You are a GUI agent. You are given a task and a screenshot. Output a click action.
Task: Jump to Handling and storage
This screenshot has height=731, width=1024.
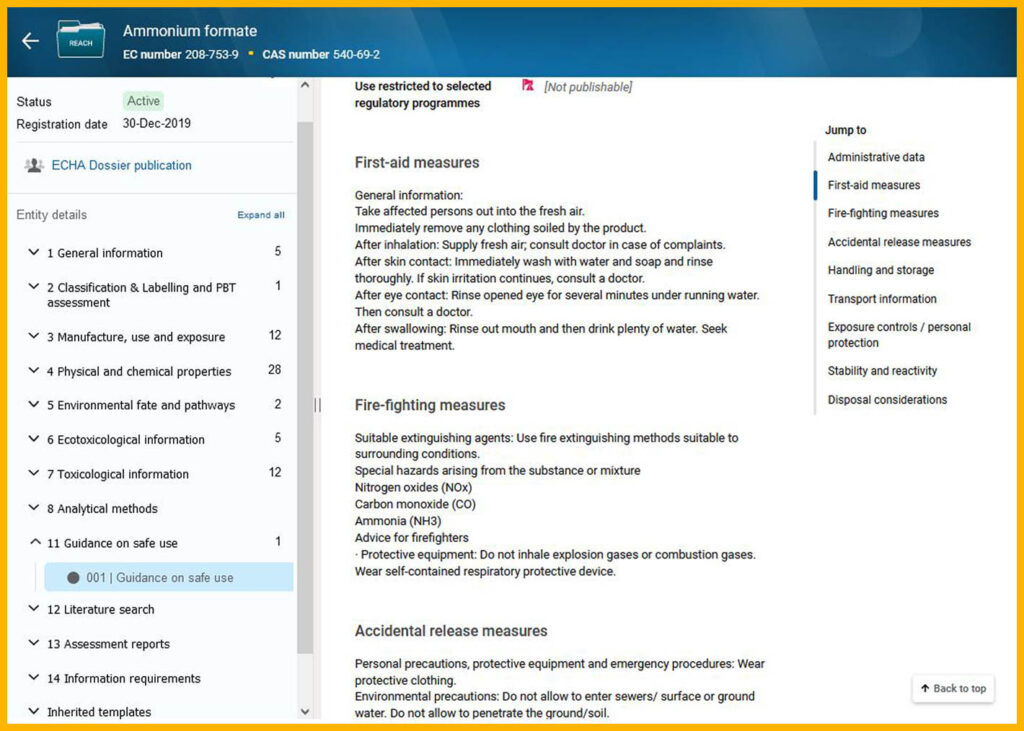(880, 270)
